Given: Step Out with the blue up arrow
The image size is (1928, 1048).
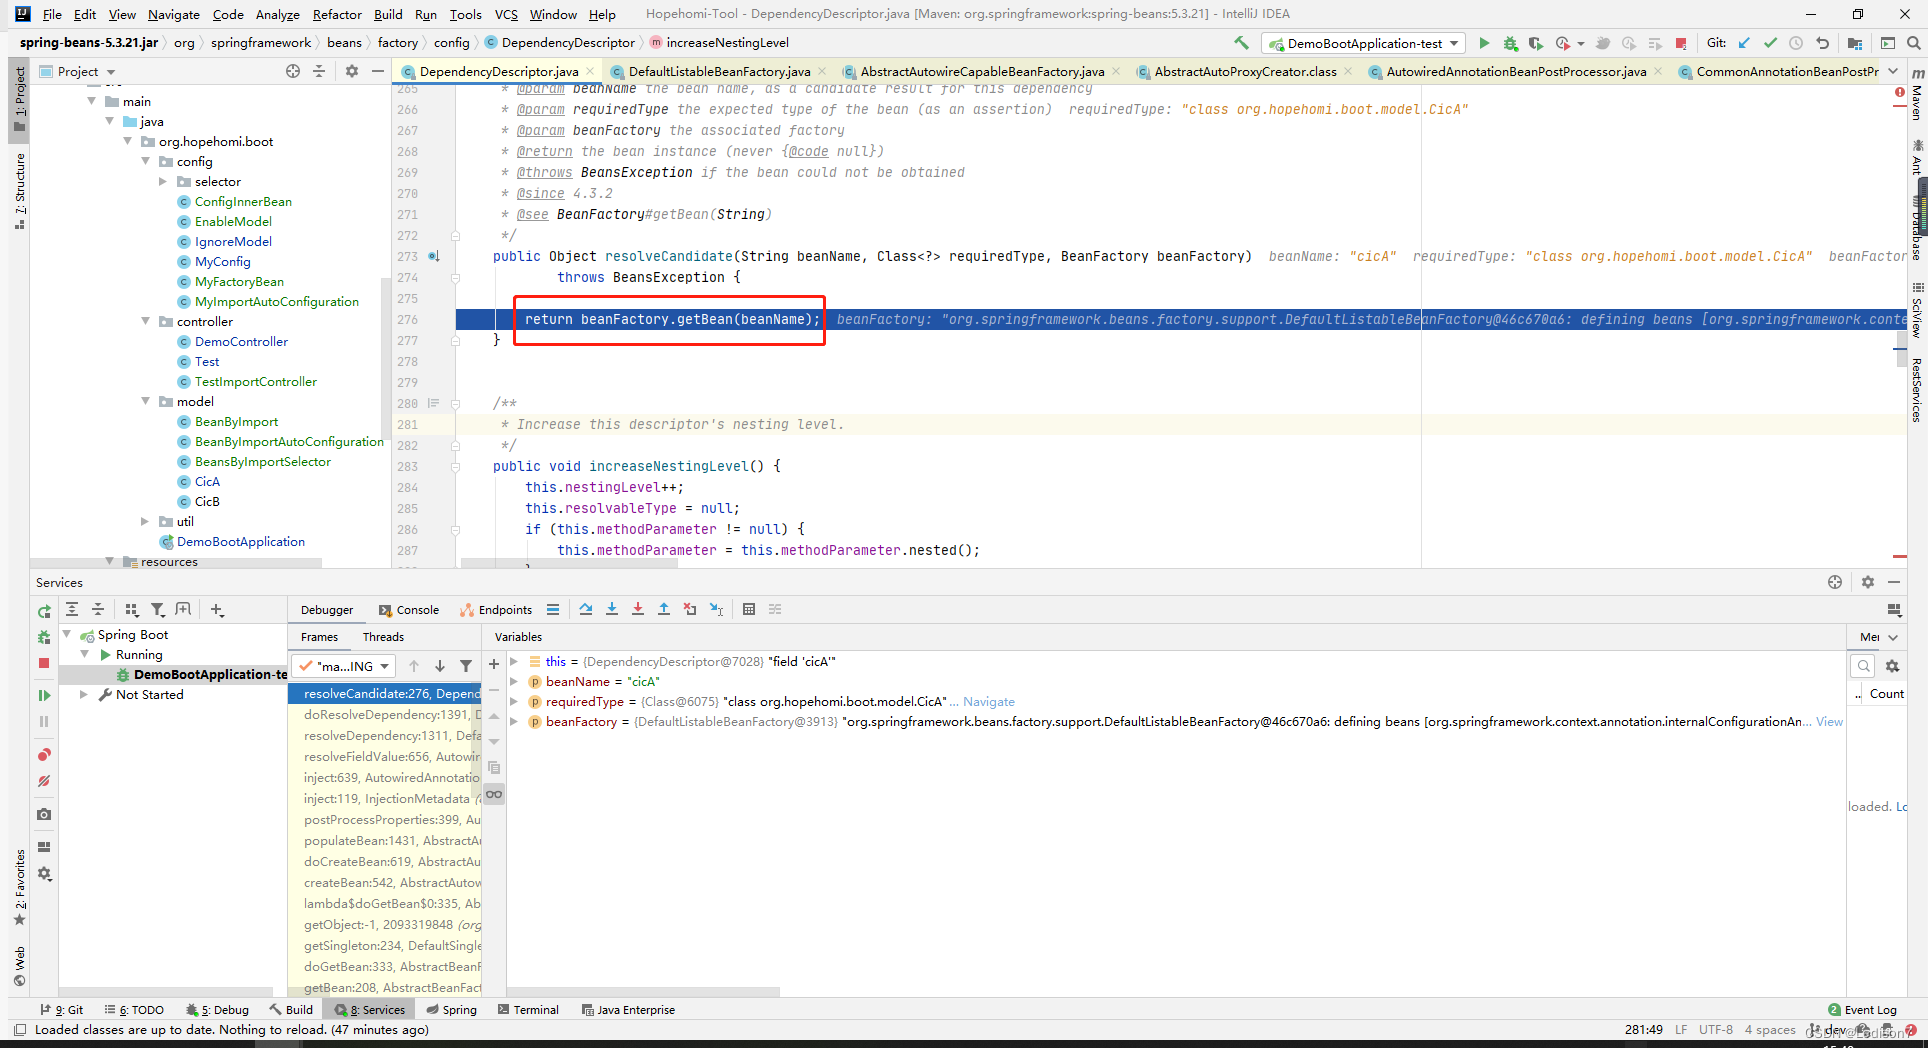Looking at the screenshot, I should [664, 609].
